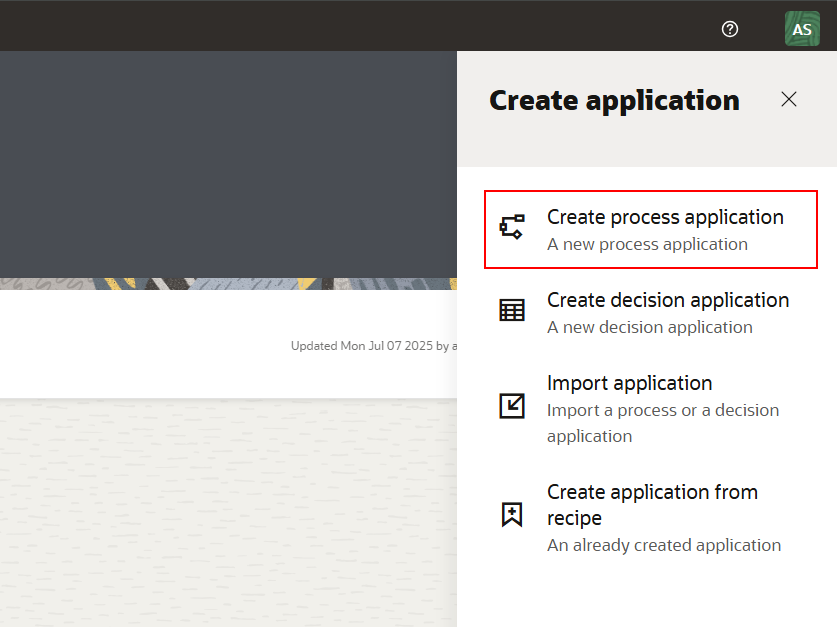Click the recipe bookmark icon

tap(512, 514)
